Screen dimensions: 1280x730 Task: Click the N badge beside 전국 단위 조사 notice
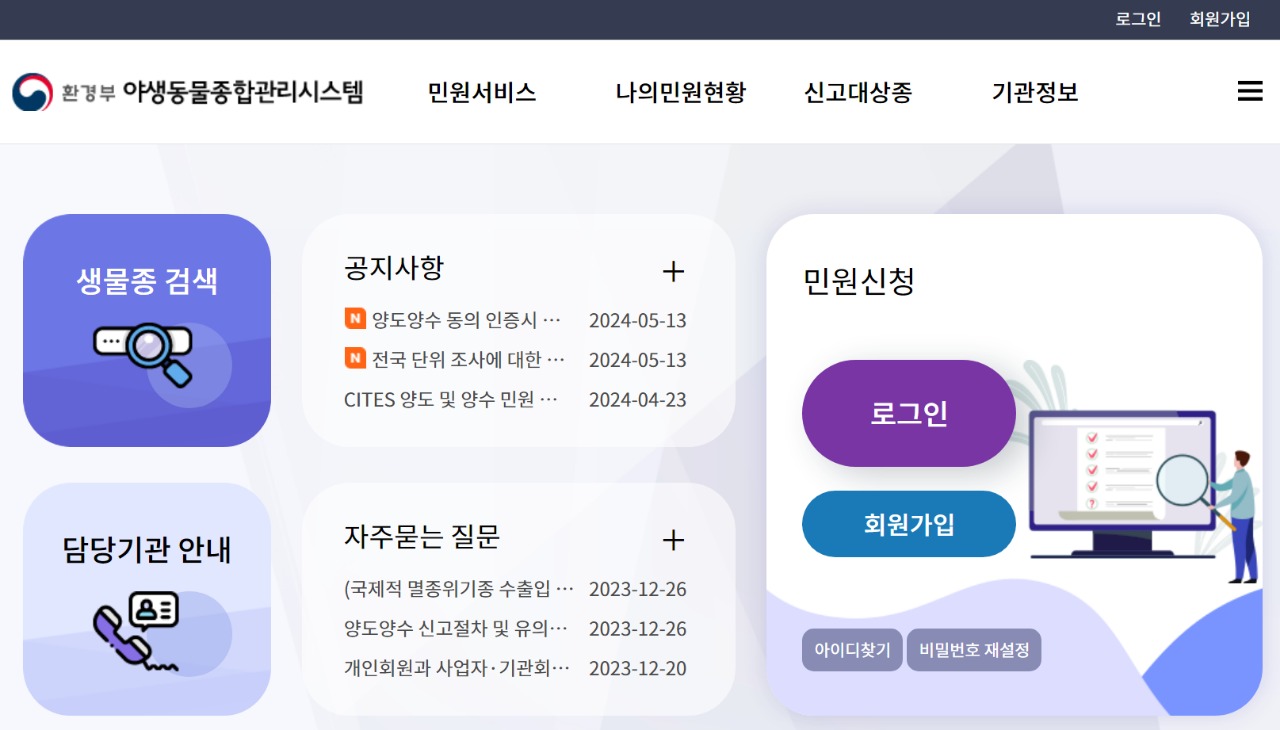[x=355, y=358]
